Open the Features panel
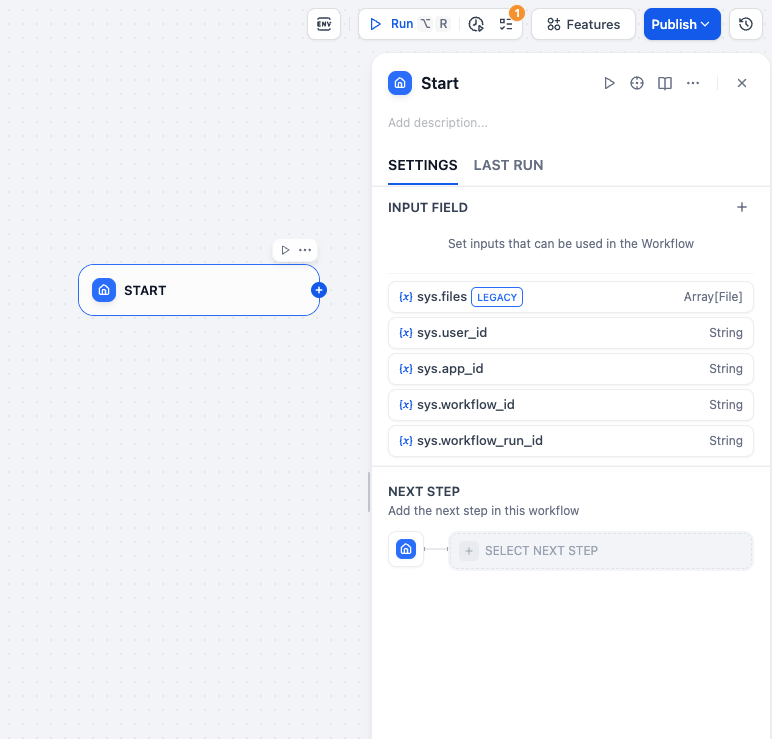772x739 pixels. pos(583,24)
